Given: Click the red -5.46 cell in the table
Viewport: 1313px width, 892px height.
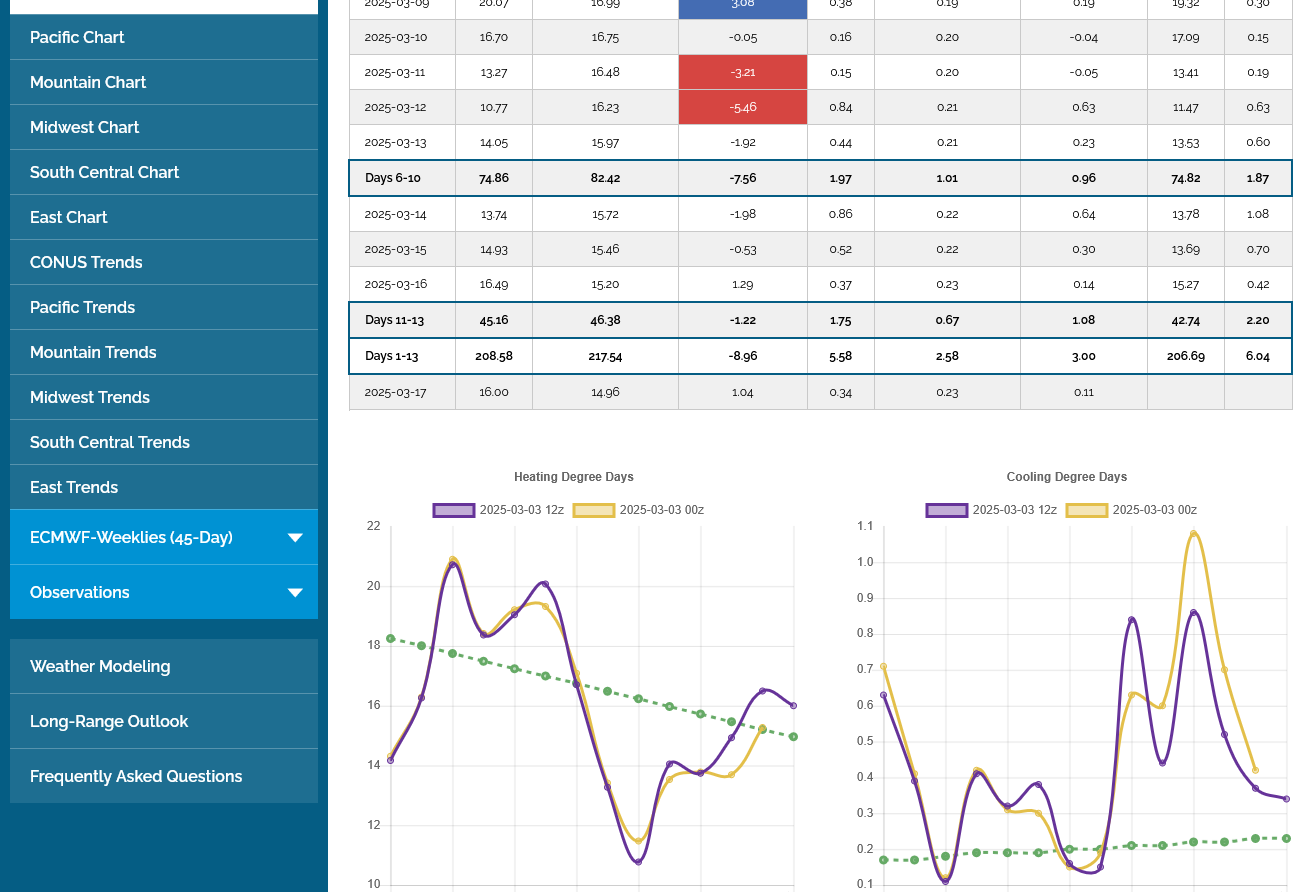Looking at the screenshot, I should pyautogui.click(x=743, y=107).
